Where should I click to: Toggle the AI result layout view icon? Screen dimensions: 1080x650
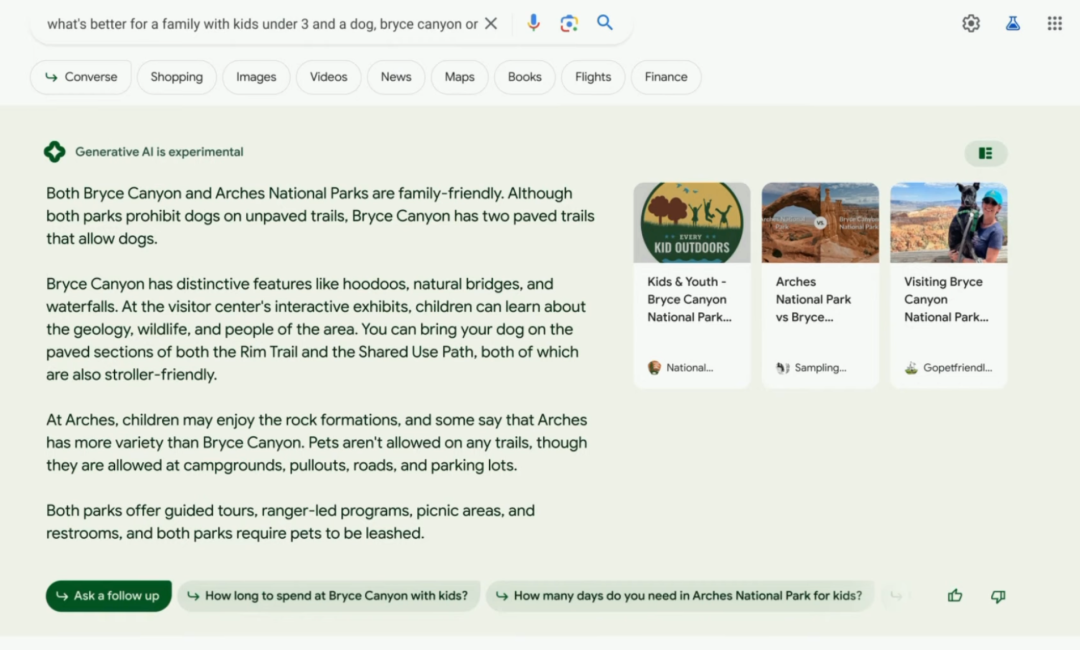click(986, 153)
